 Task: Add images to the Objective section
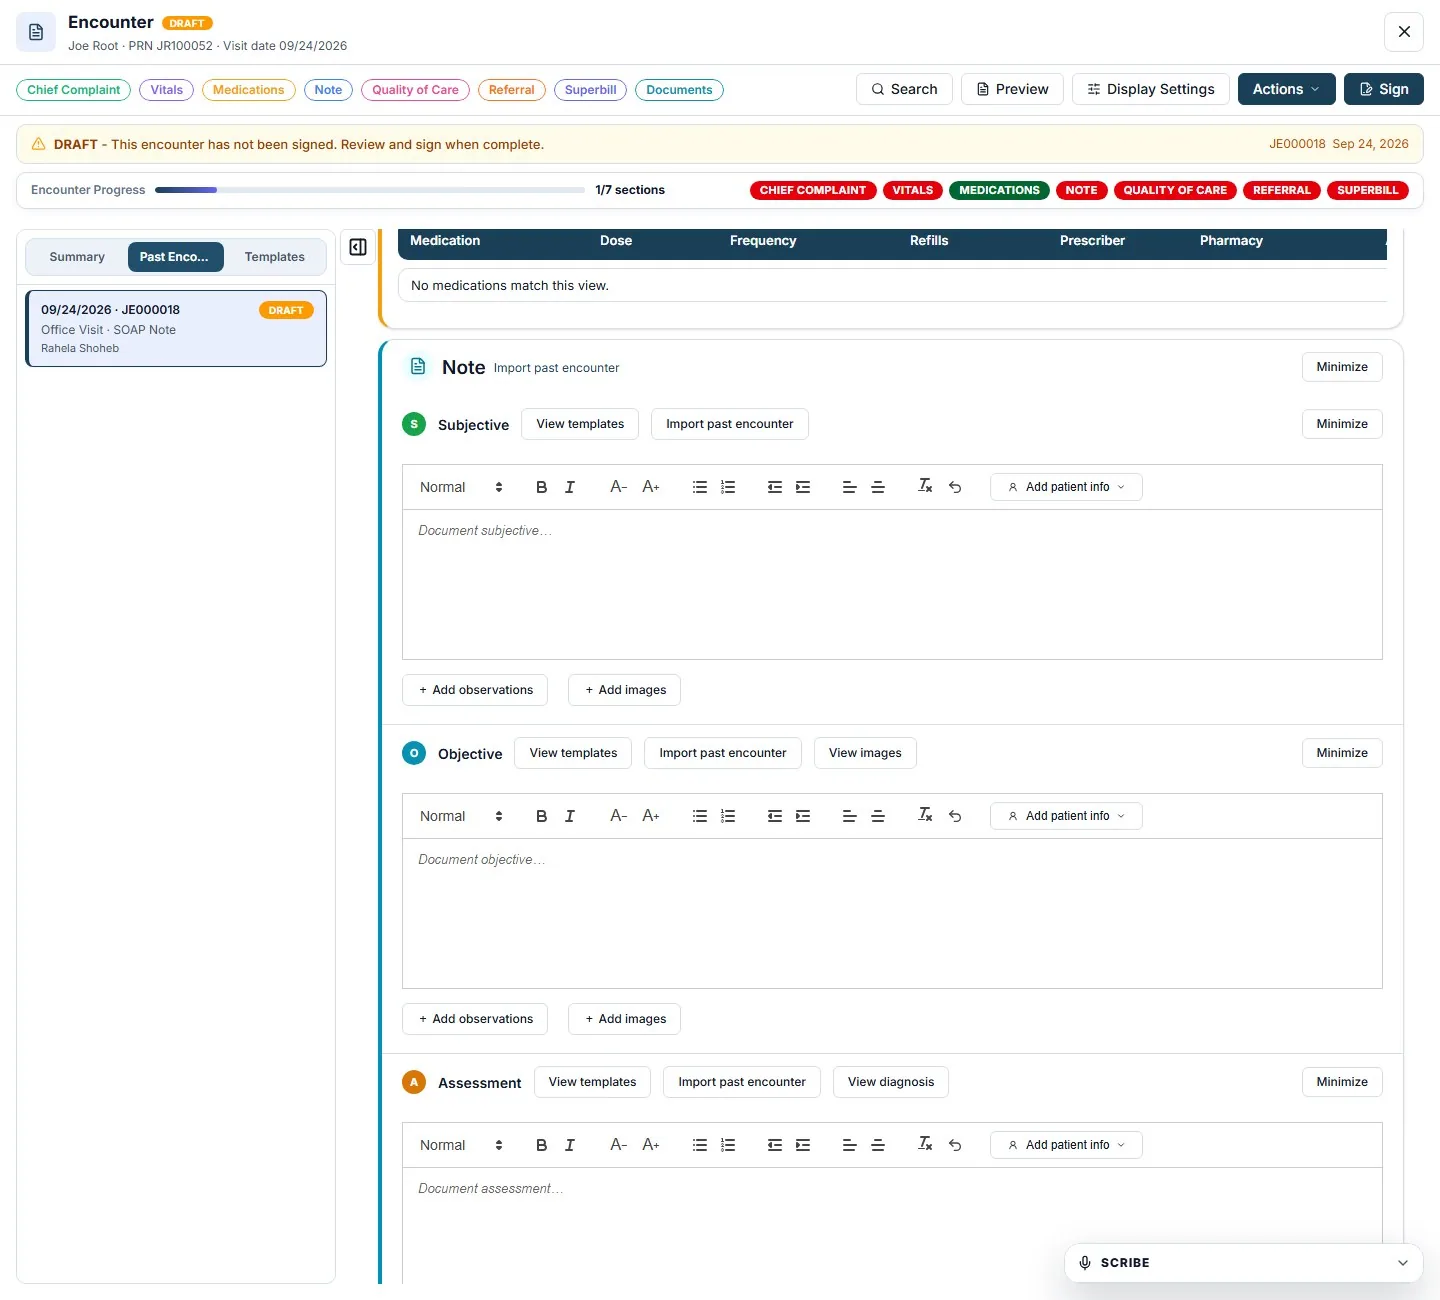[624, 1019]
